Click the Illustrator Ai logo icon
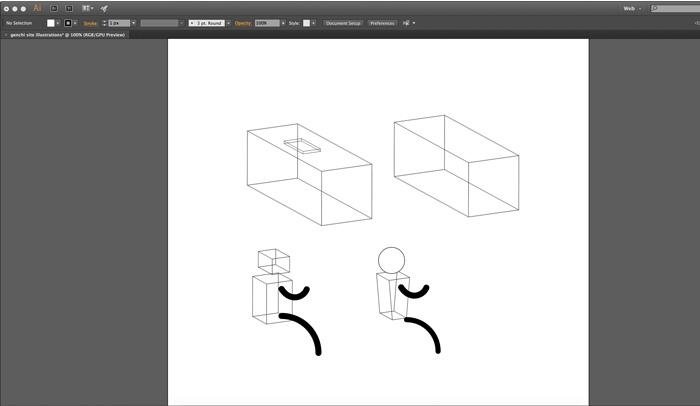700x406 pixels. tap(37, 8)
